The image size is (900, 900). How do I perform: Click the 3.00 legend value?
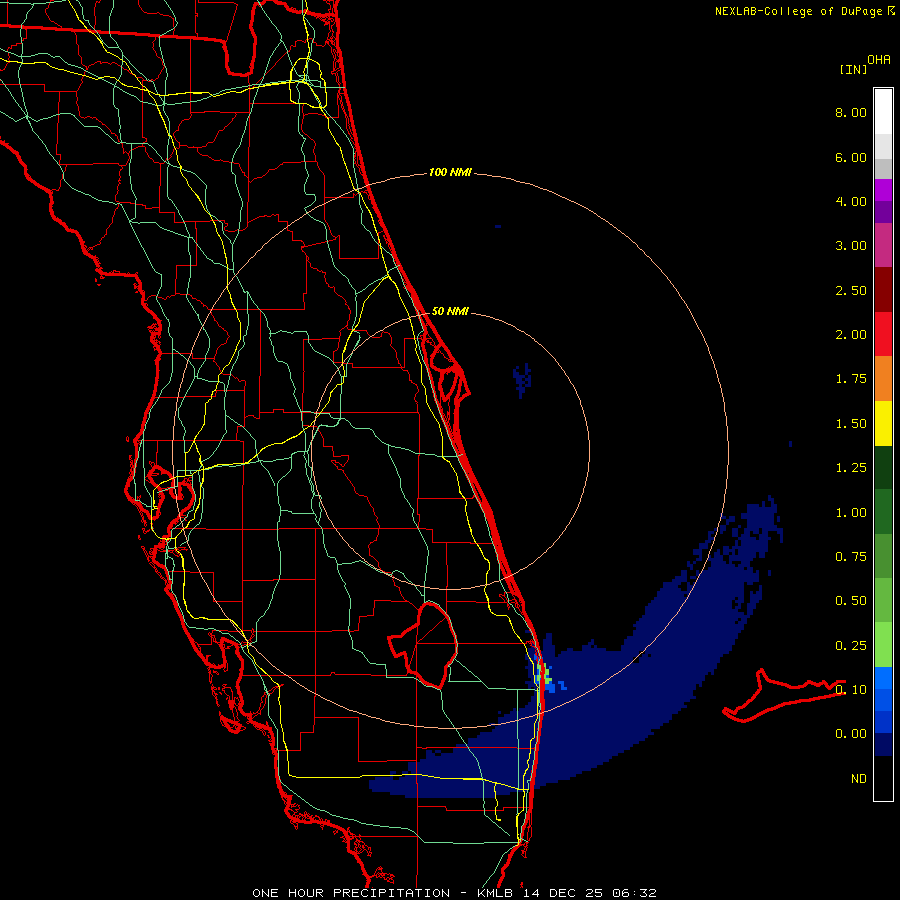point(851,246)
